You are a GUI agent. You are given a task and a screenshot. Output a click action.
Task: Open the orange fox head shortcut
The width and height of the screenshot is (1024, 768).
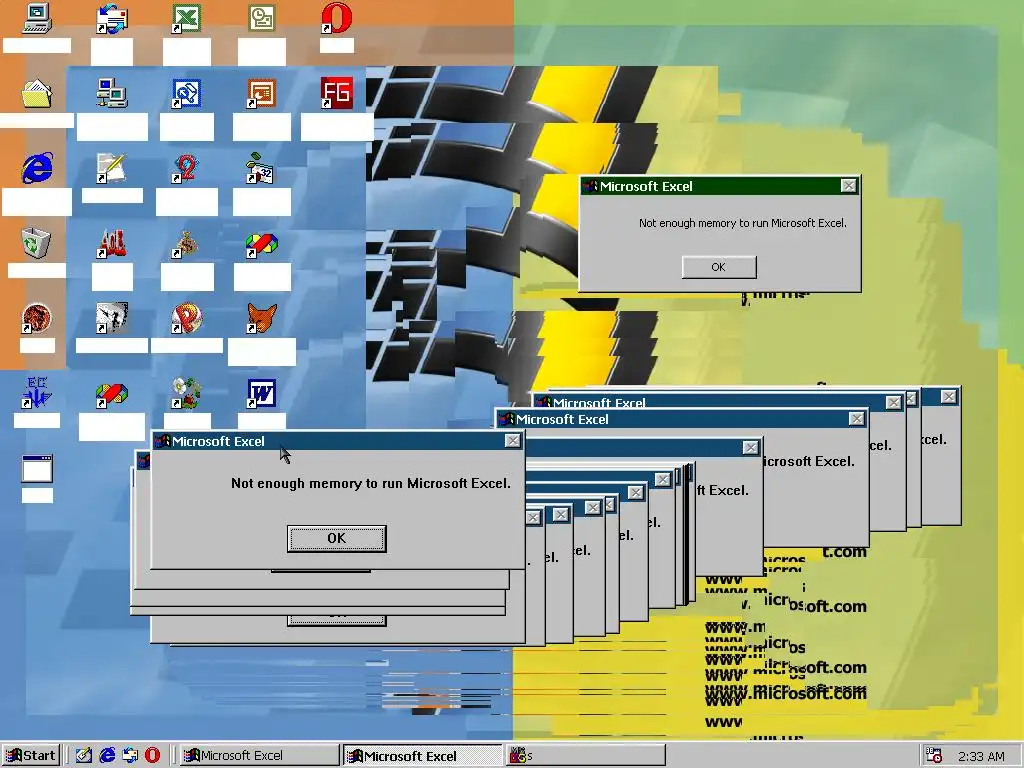click(261, 318)
